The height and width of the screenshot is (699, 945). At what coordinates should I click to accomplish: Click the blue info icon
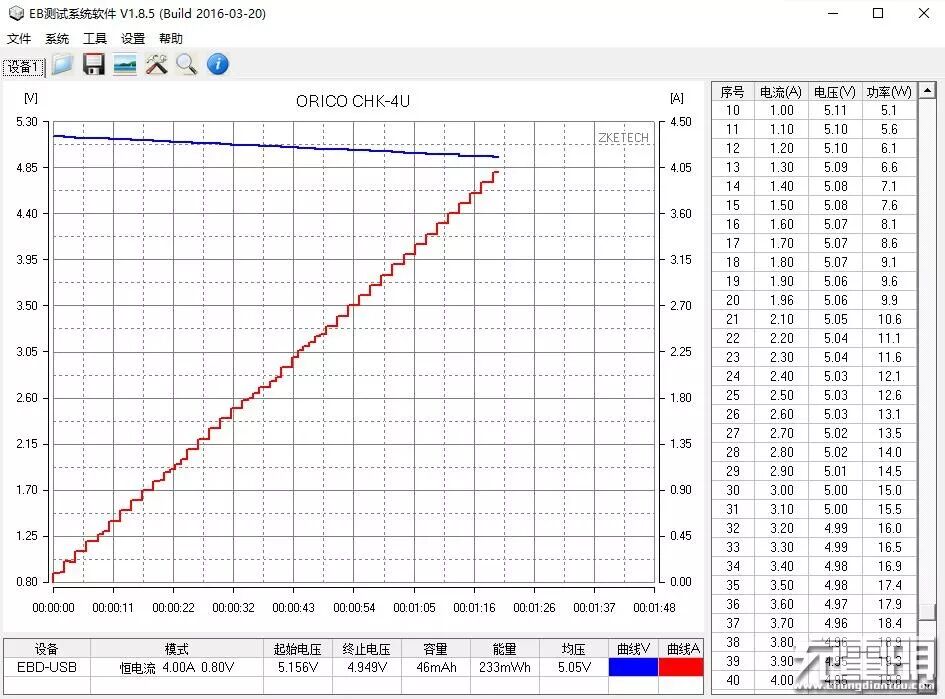[218, 64]
